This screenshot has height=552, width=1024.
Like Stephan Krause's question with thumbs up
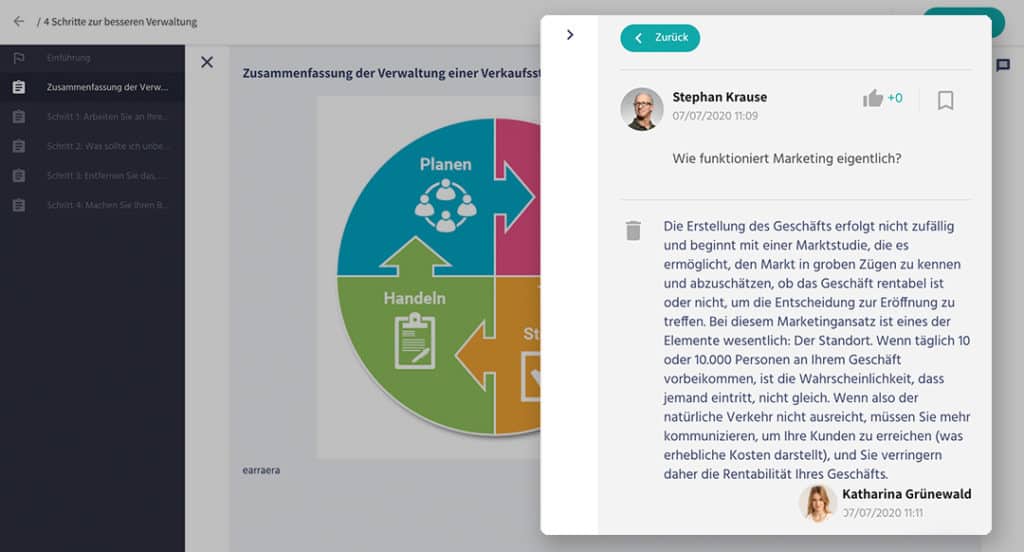click(x=872, y=99)
